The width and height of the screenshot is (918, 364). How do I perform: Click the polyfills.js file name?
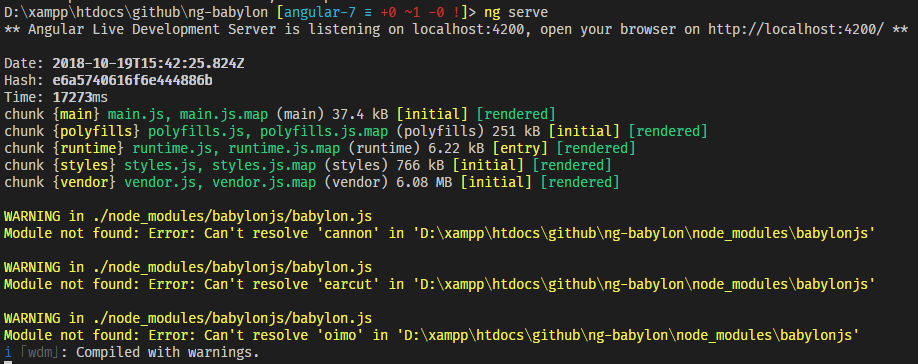point(196,131)
